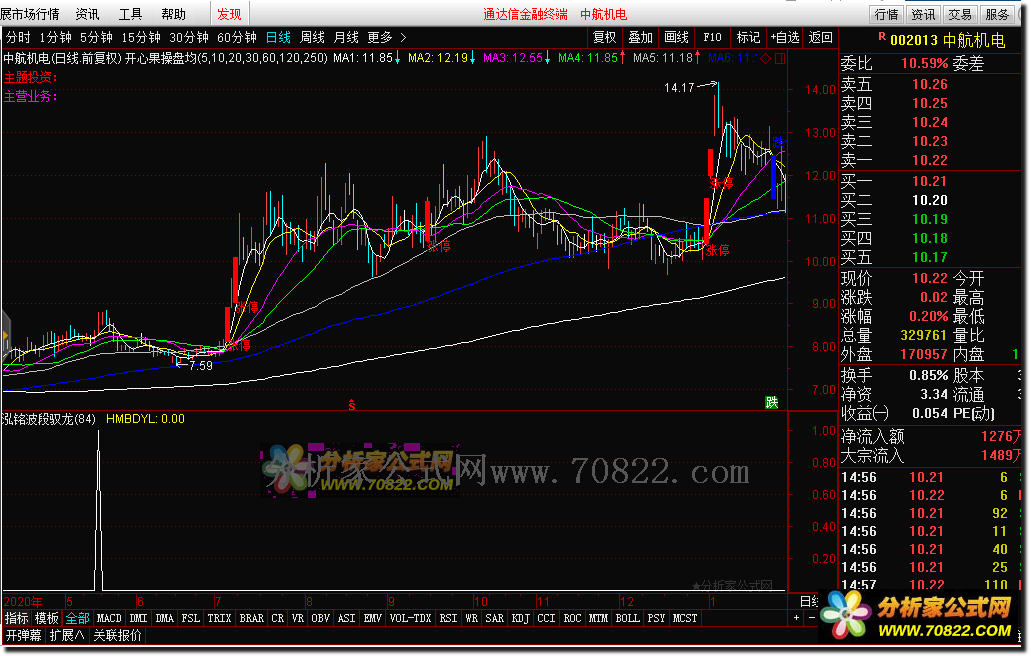The width and height of the screenshot is (1031, 656).
Task: Open the 更多 periods dropdown
Action: coord(380,38)
